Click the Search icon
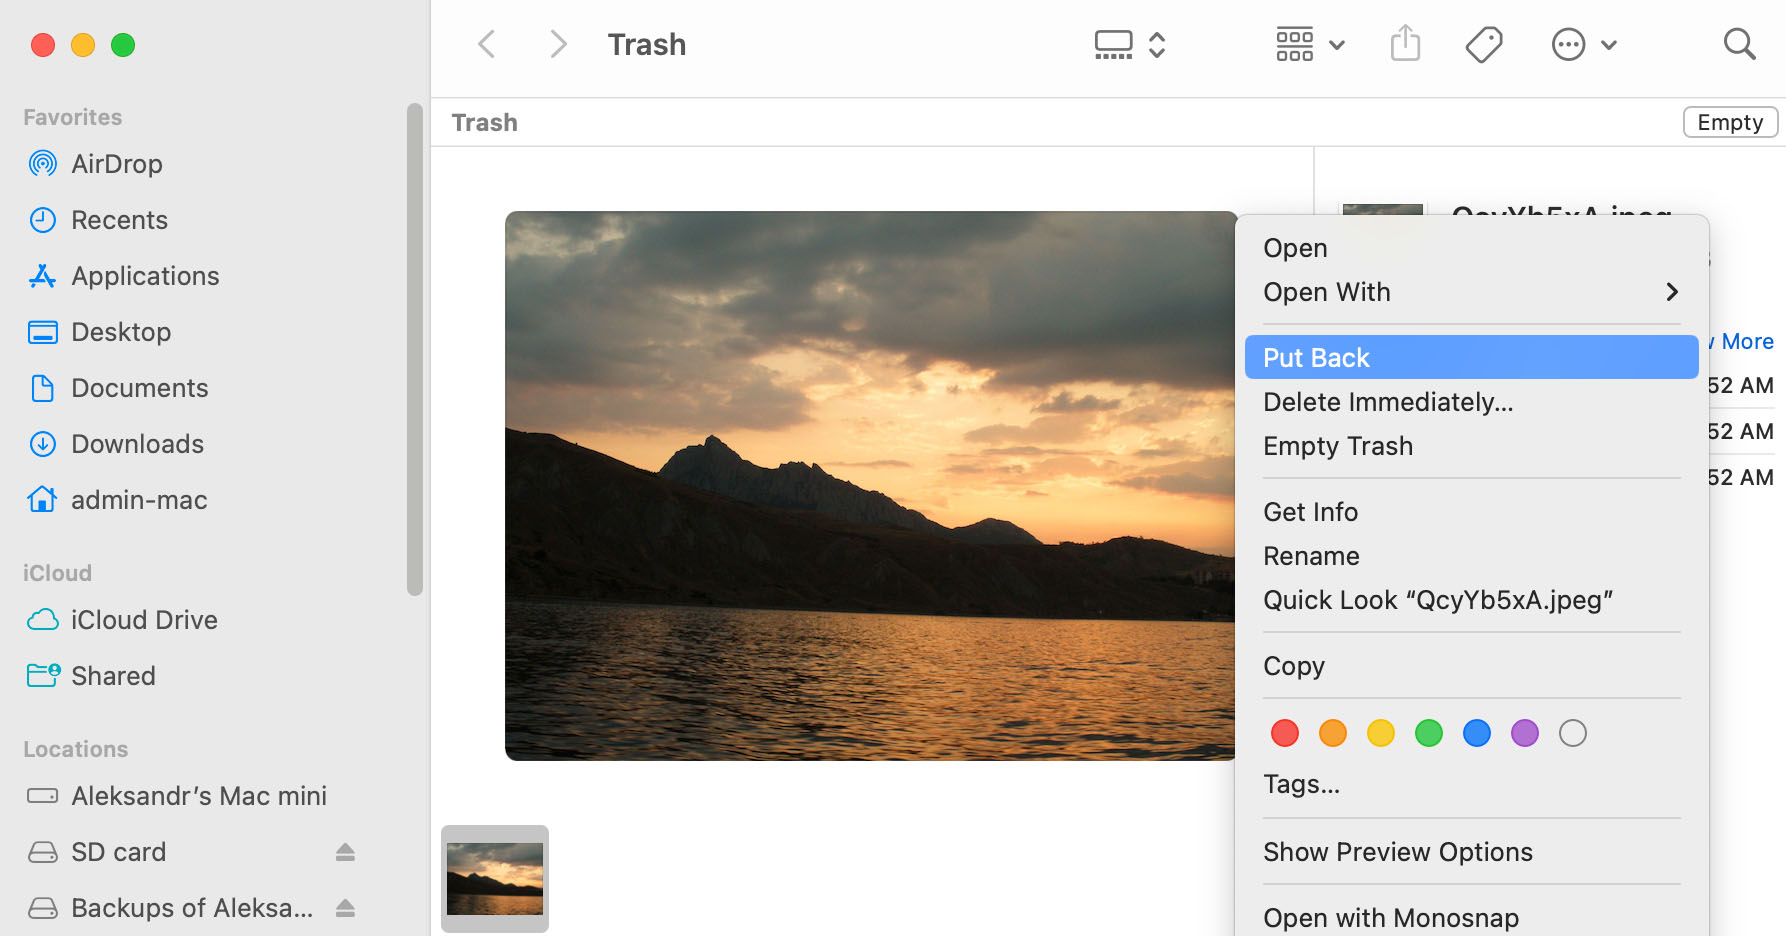 (1739, 44)
